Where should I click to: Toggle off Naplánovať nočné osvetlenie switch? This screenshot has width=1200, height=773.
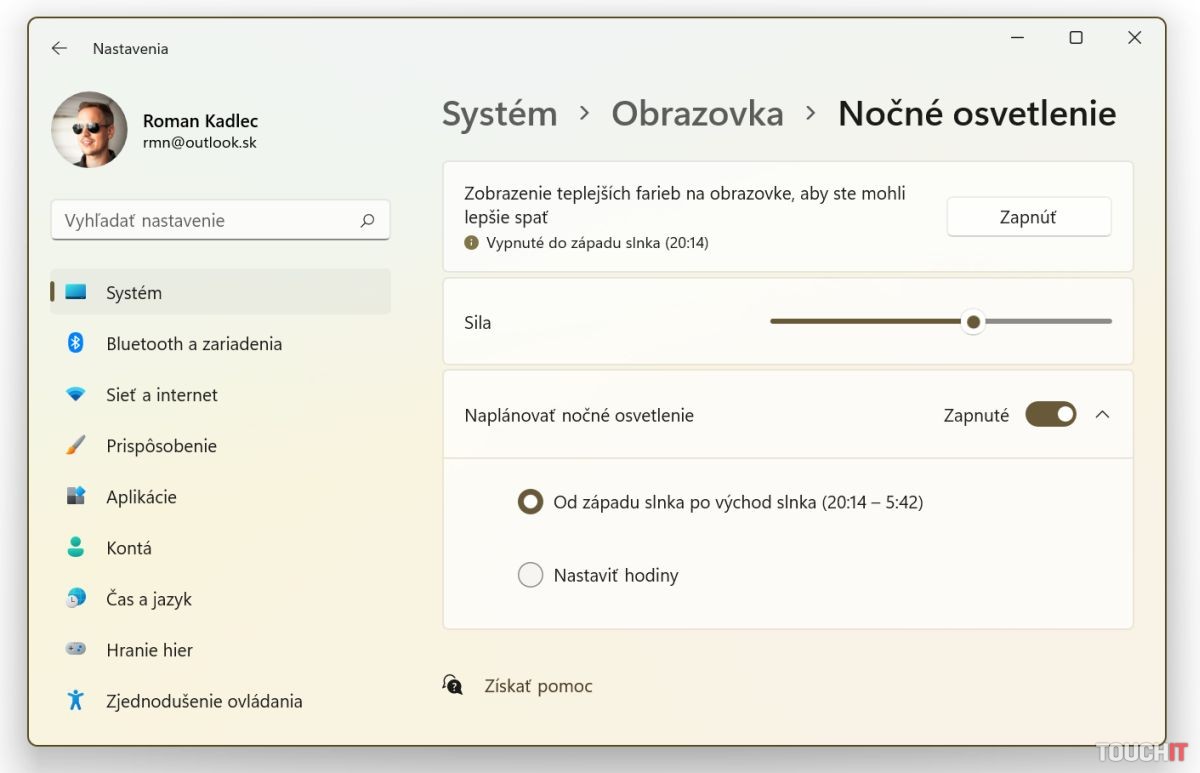pos(1050,415)
